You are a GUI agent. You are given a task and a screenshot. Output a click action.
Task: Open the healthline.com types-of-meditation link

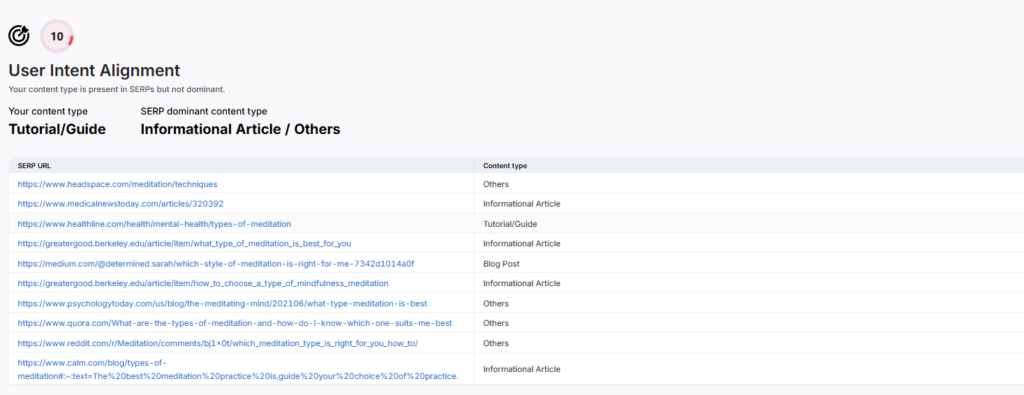[x=154, y=224]
